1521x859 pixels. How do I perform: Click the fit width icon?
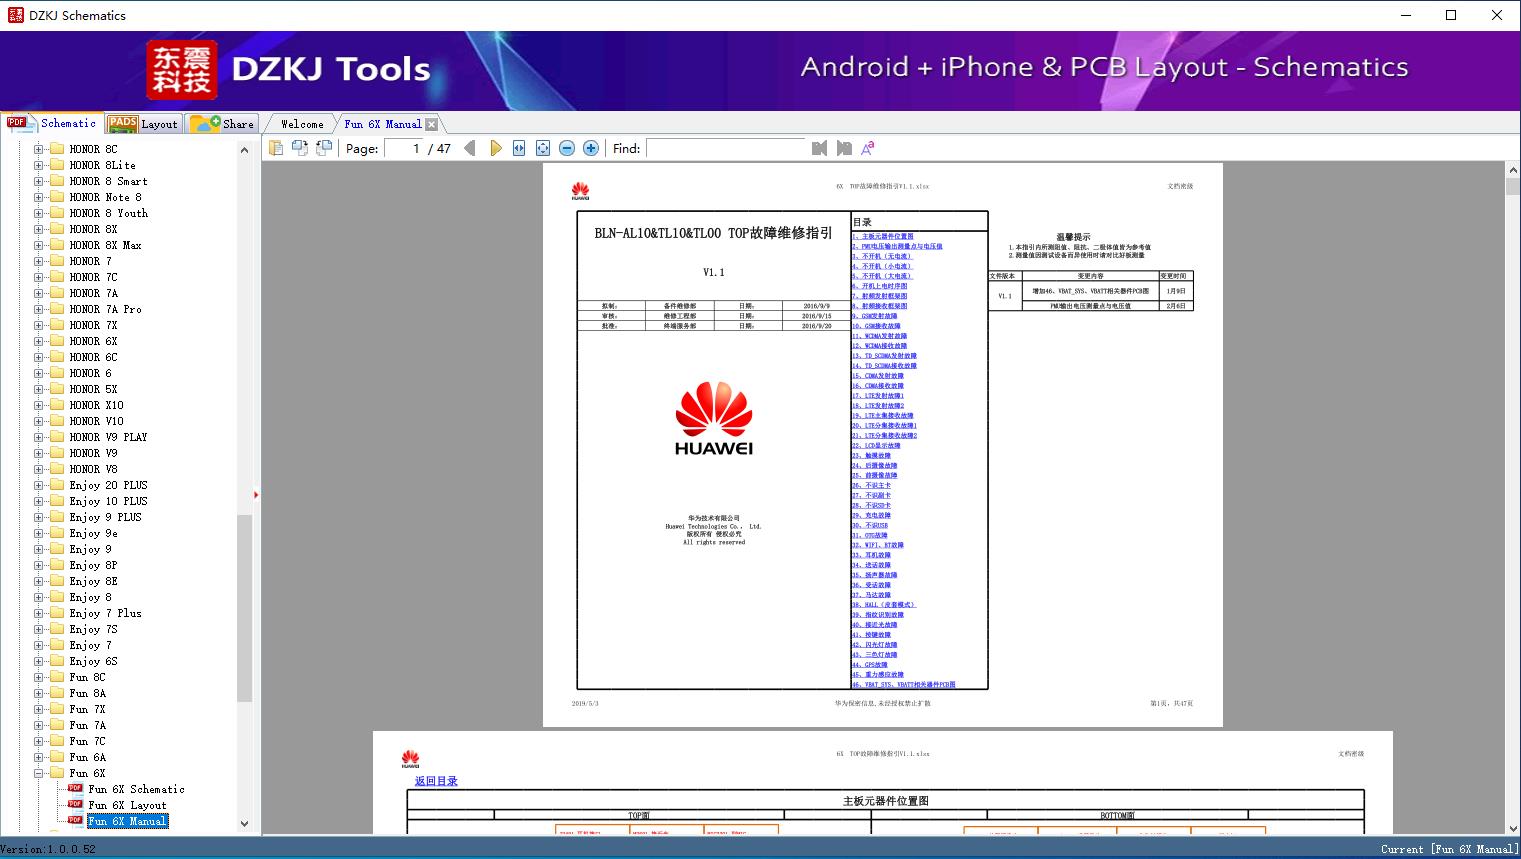coord(519,148)
